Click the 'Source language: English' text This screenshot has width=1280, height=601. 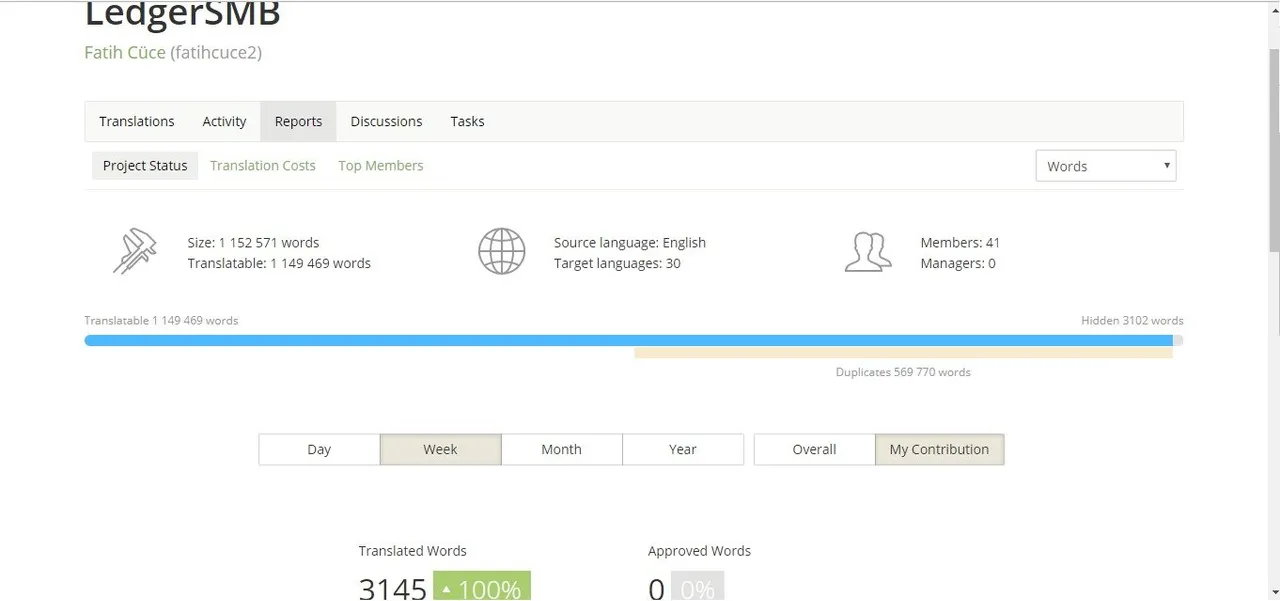630,242
